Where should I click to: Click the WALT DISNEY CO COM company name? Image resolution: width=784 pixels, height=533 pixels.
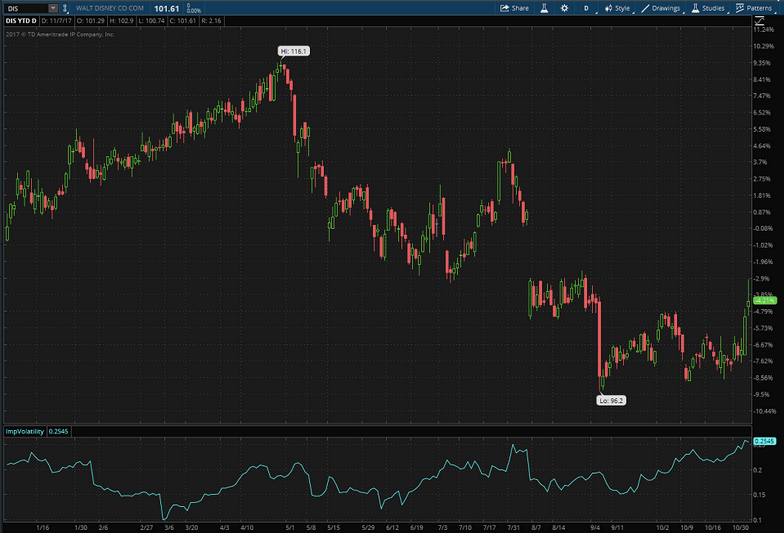tap(110, 8)
